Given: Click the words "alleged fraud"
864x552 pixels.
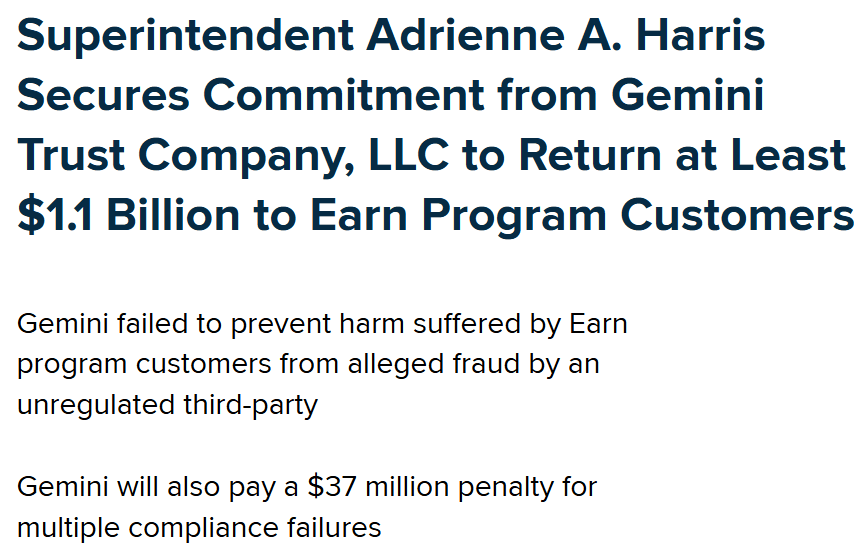Looking at the screenshot, I should pyautogui.click(x=434, y=364).
